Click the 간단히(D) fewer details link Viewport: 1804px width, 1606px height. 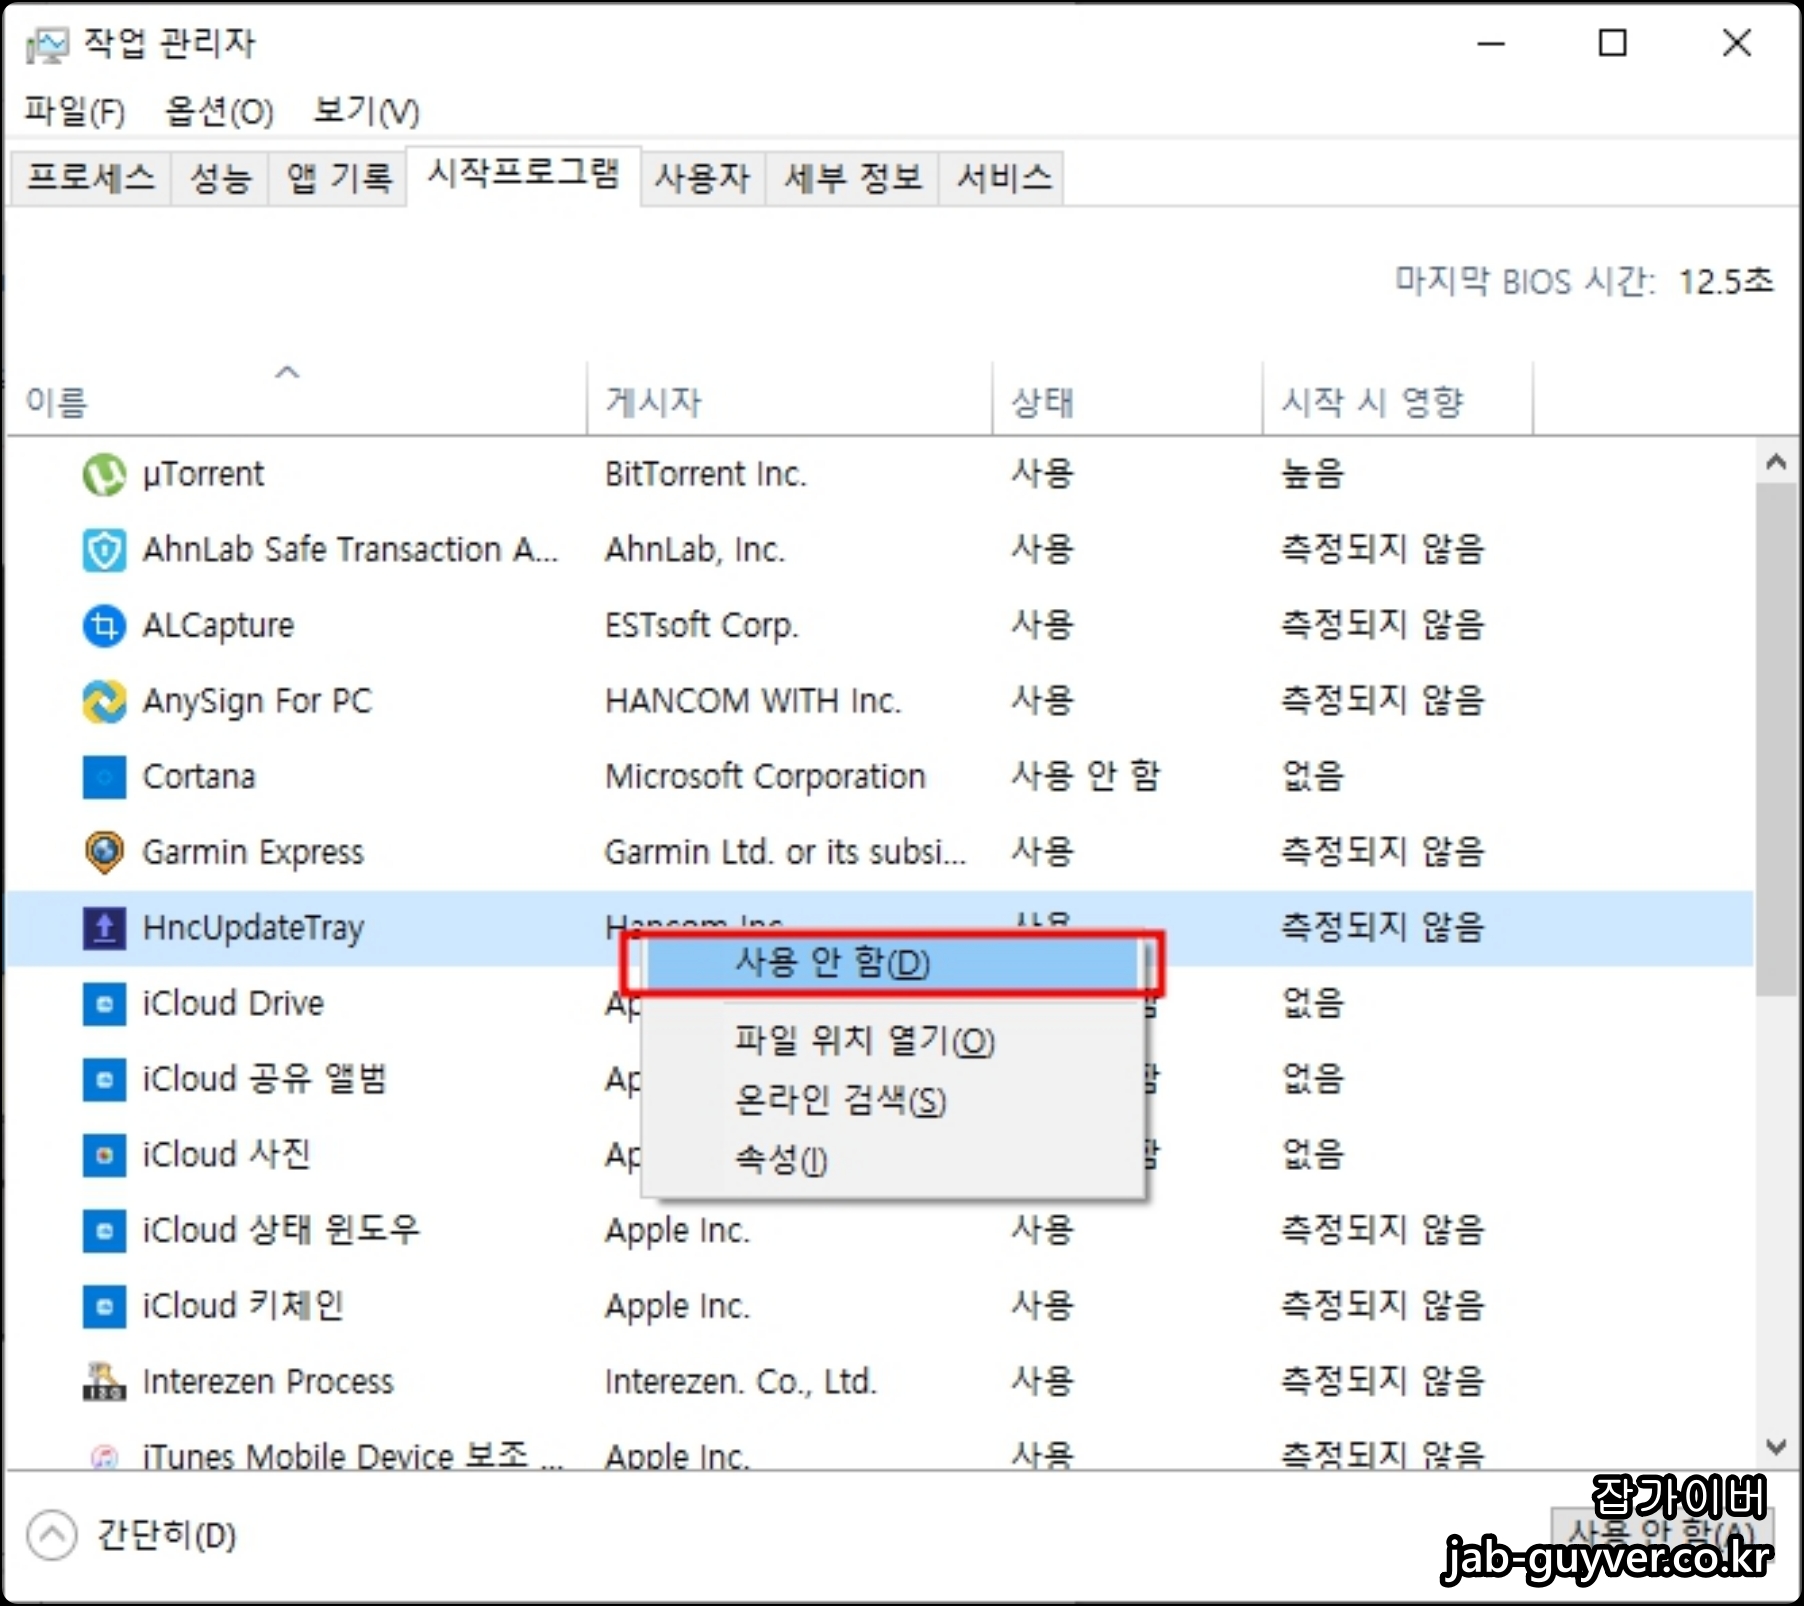click(166, 1535)
